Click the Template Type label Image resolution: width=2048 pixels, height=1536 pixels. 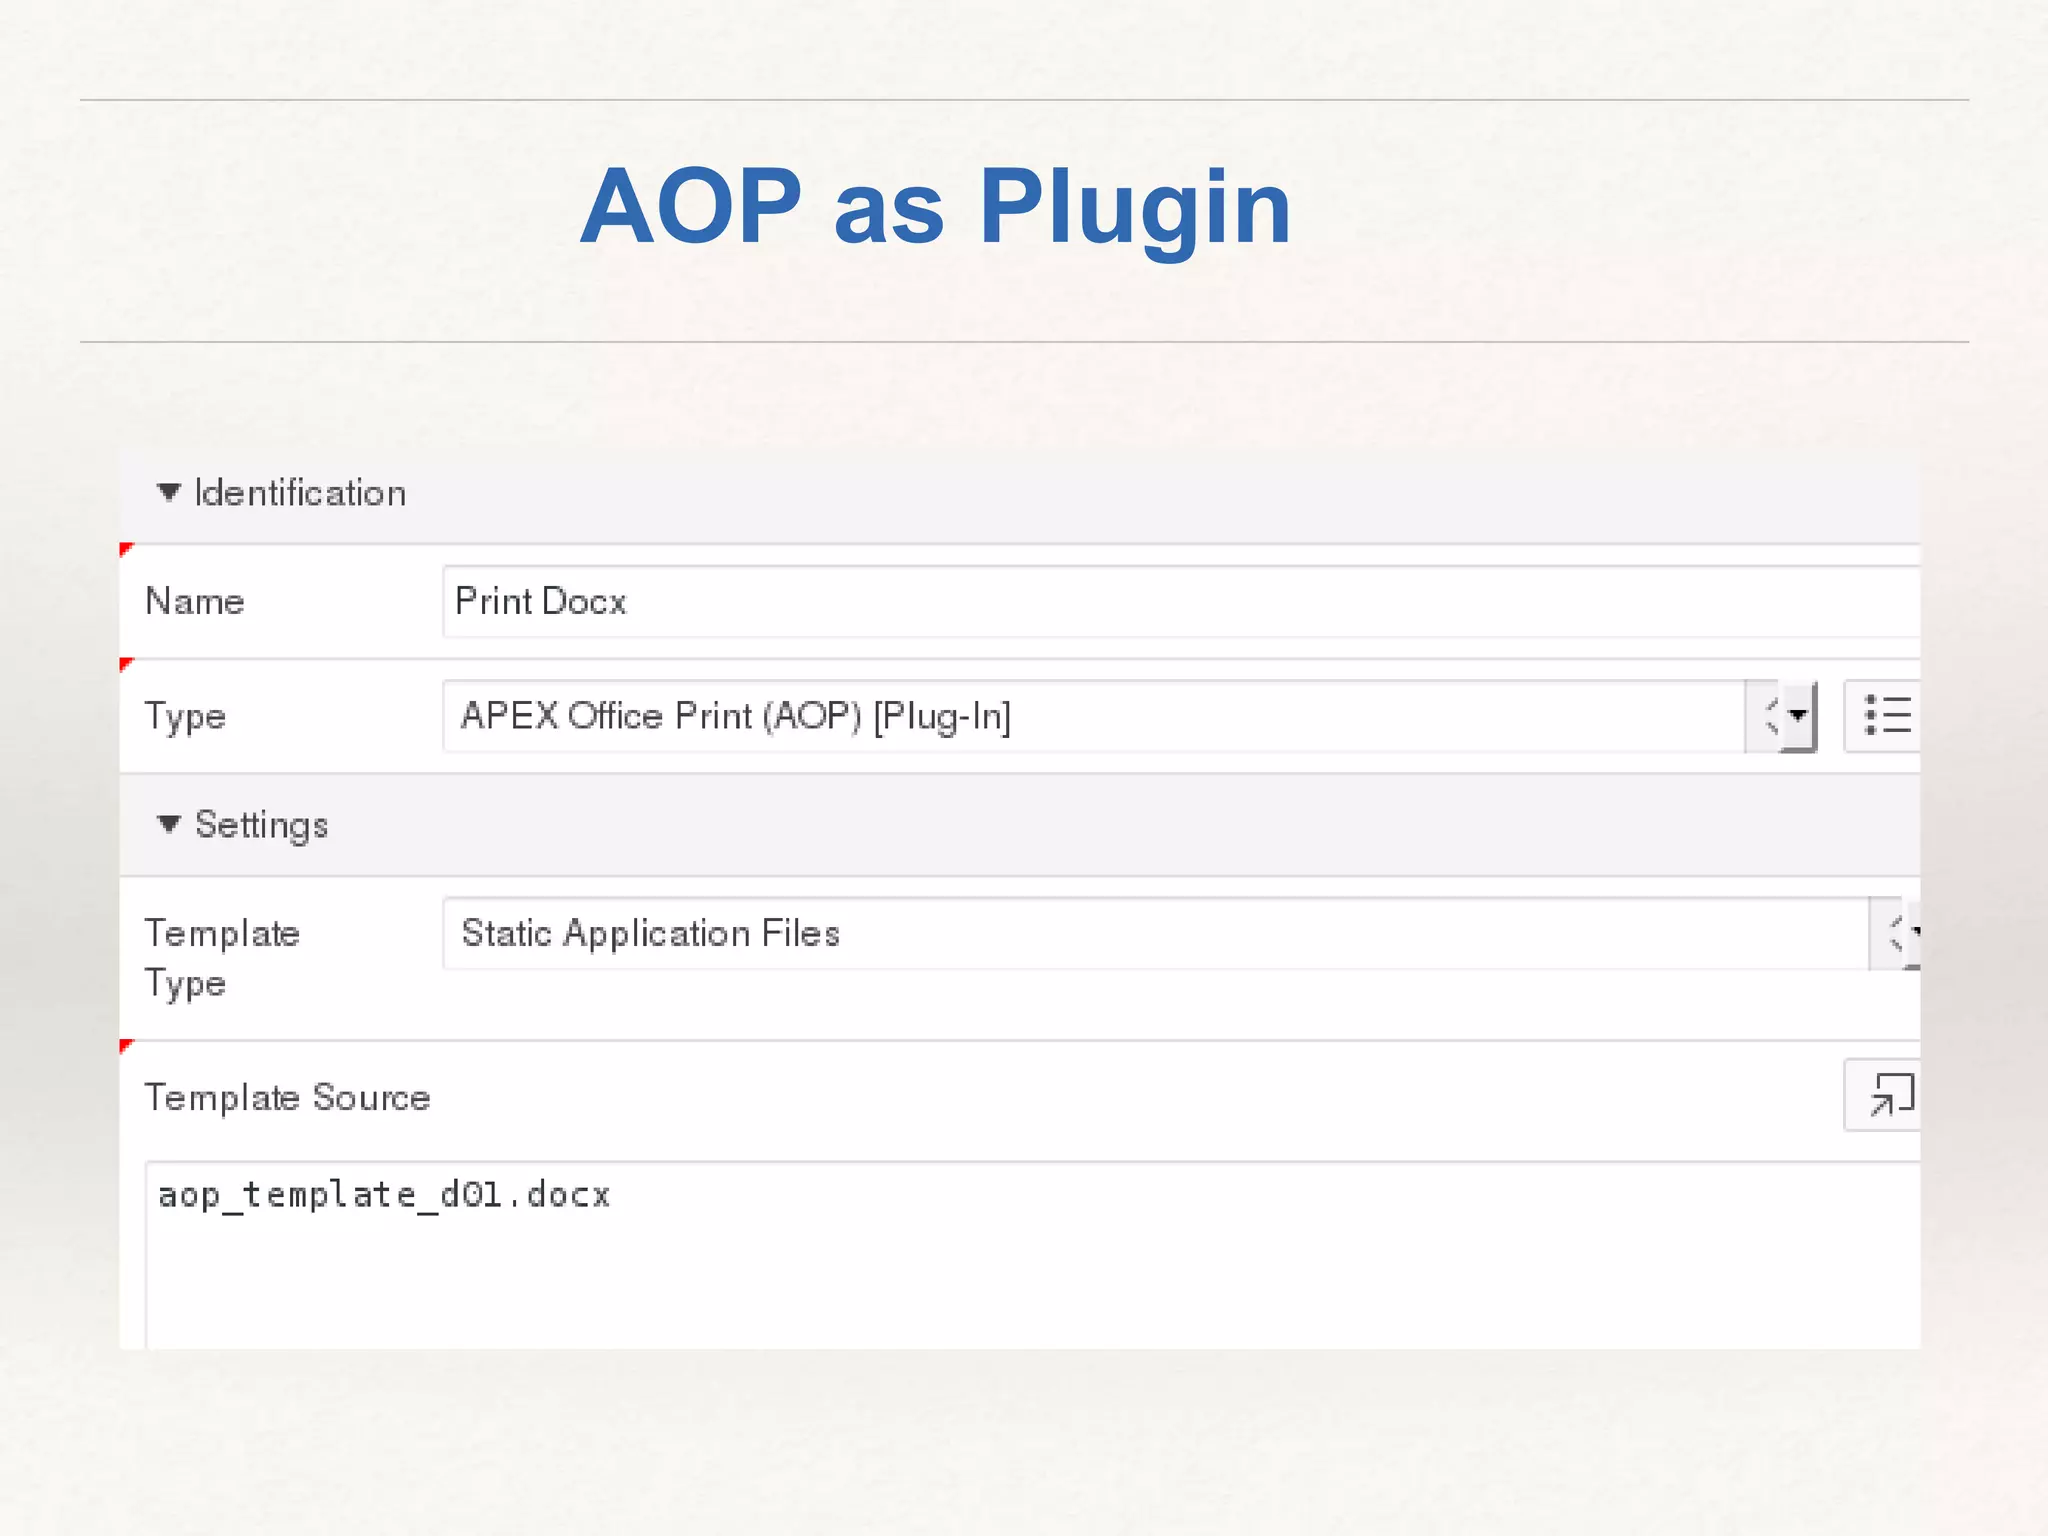coord(222,958)
